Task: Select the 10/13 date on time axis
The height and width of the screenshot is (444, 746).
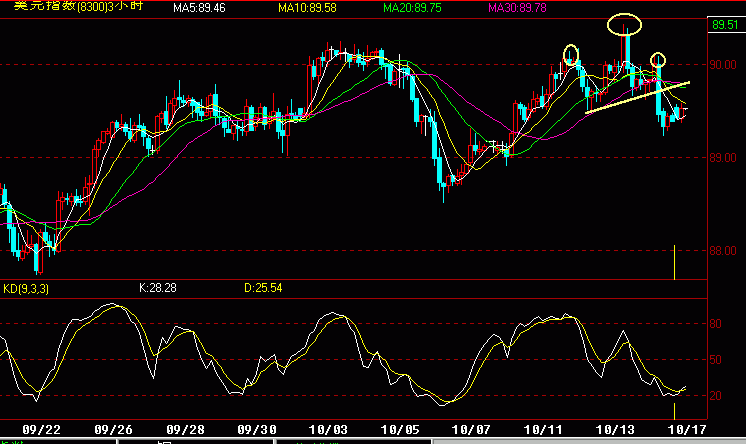Action: (x=615, y=430)
